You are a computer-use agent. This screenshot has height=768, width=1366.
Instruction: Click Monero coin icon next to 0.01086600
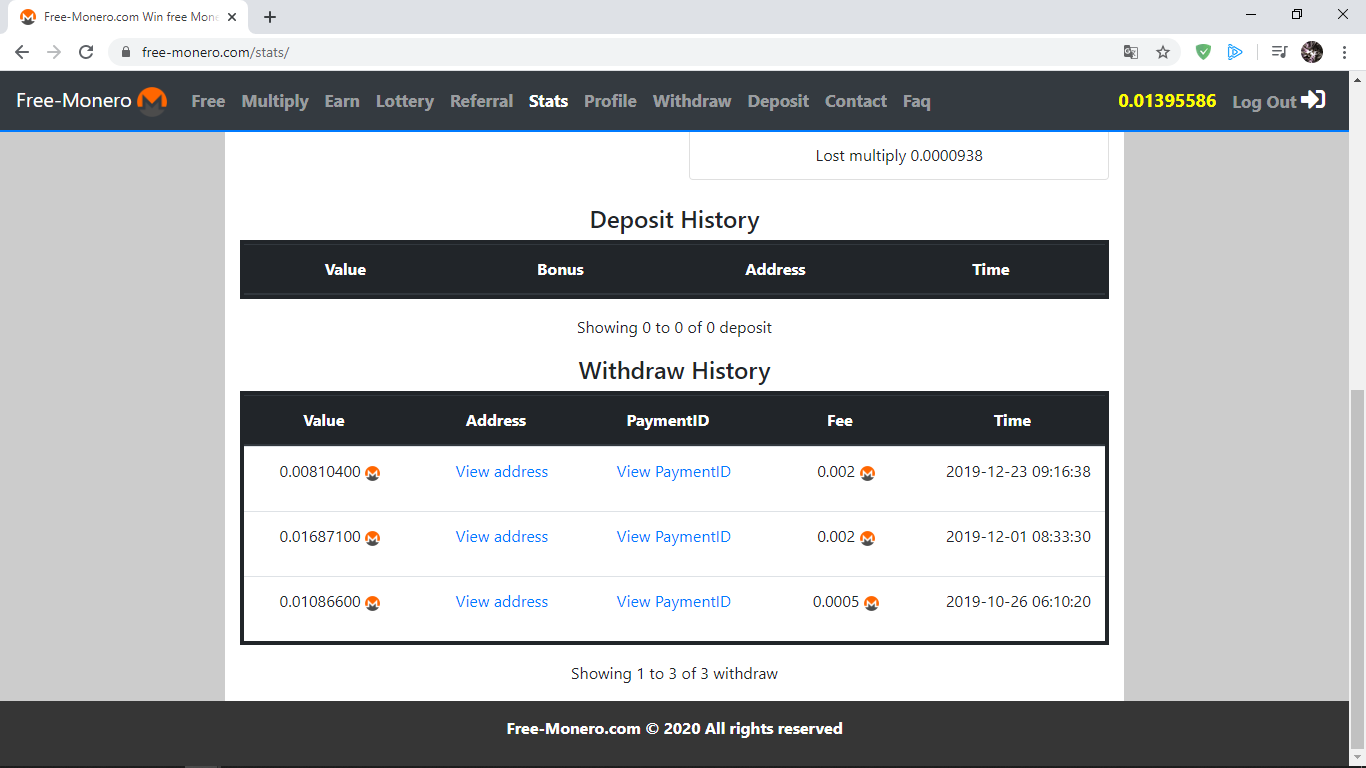373,603
